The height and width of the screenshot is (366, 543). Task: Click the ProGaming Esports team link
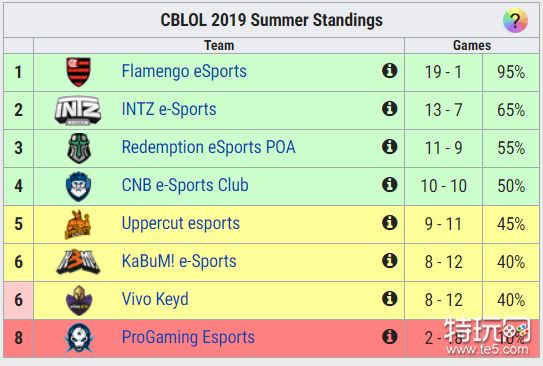point(188,337)
